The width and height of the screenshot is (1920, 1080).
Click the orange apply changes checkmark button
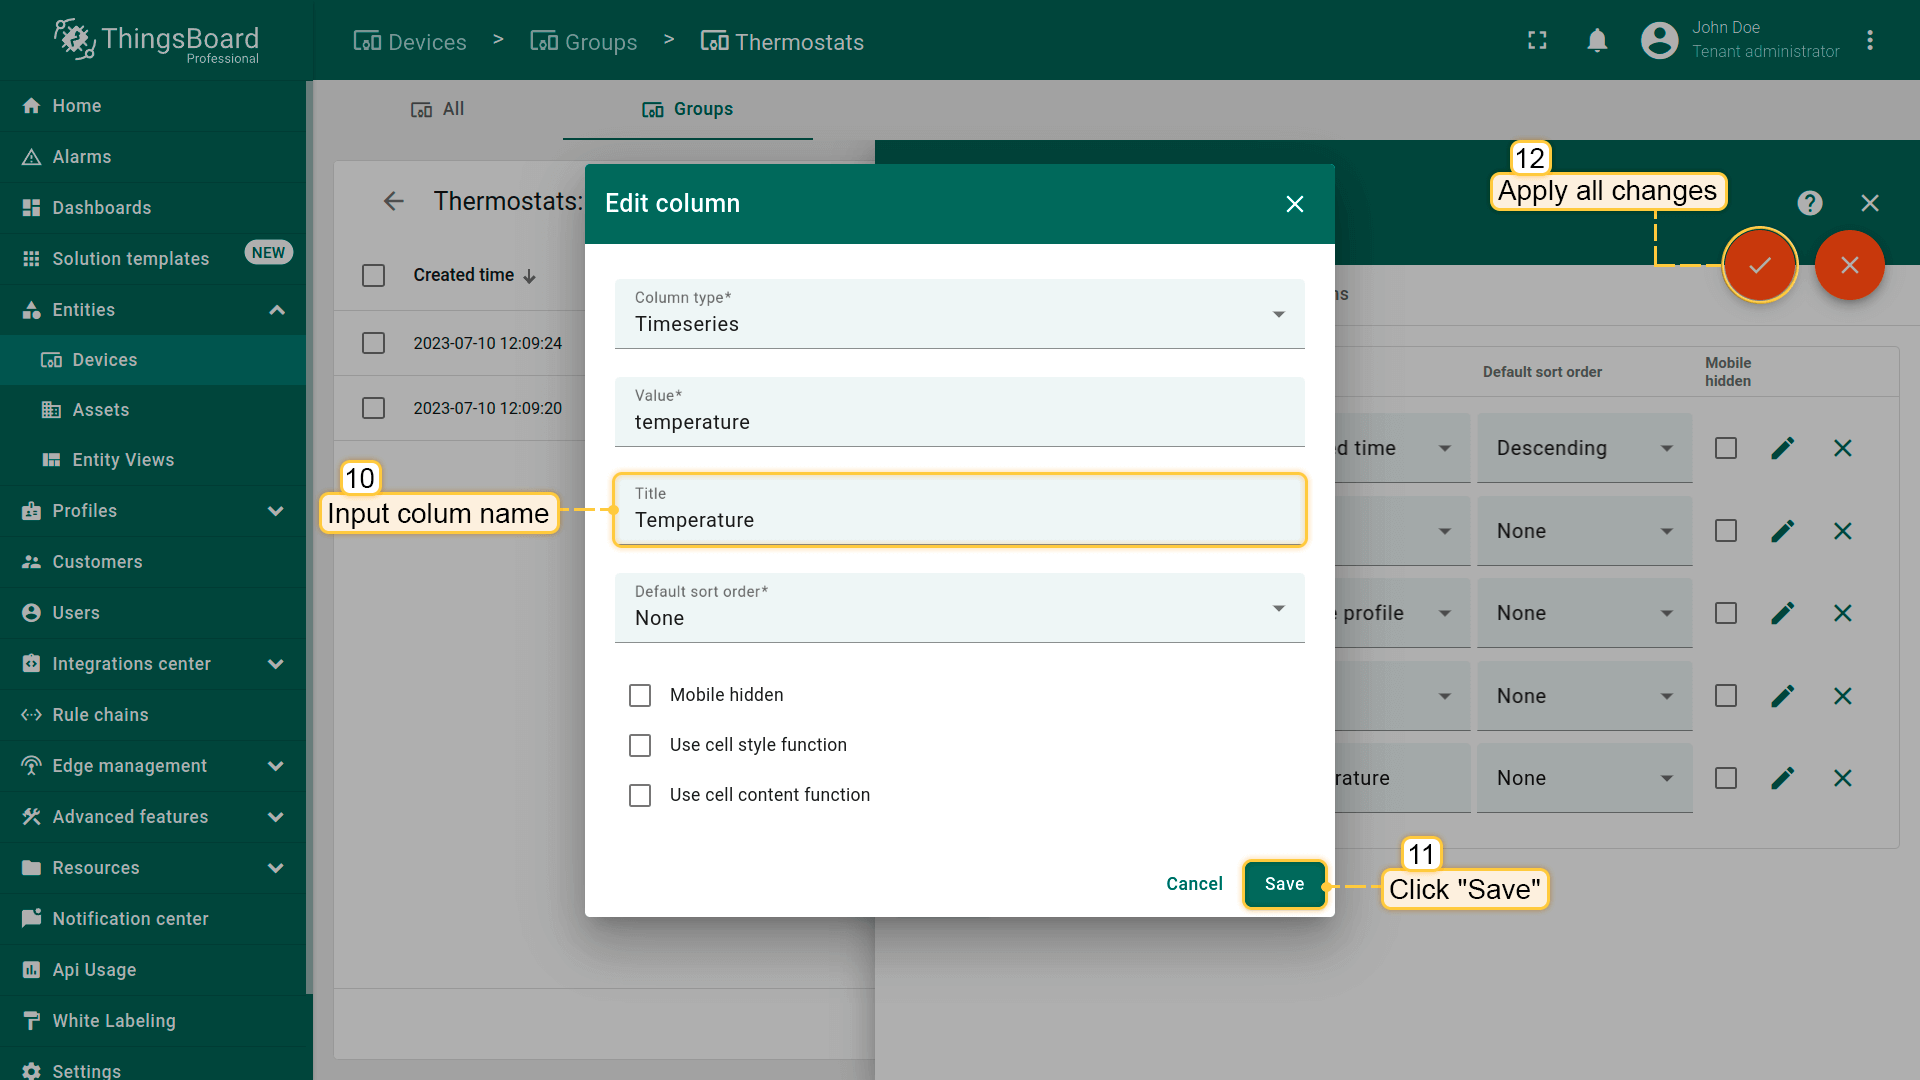point(1760,265)
